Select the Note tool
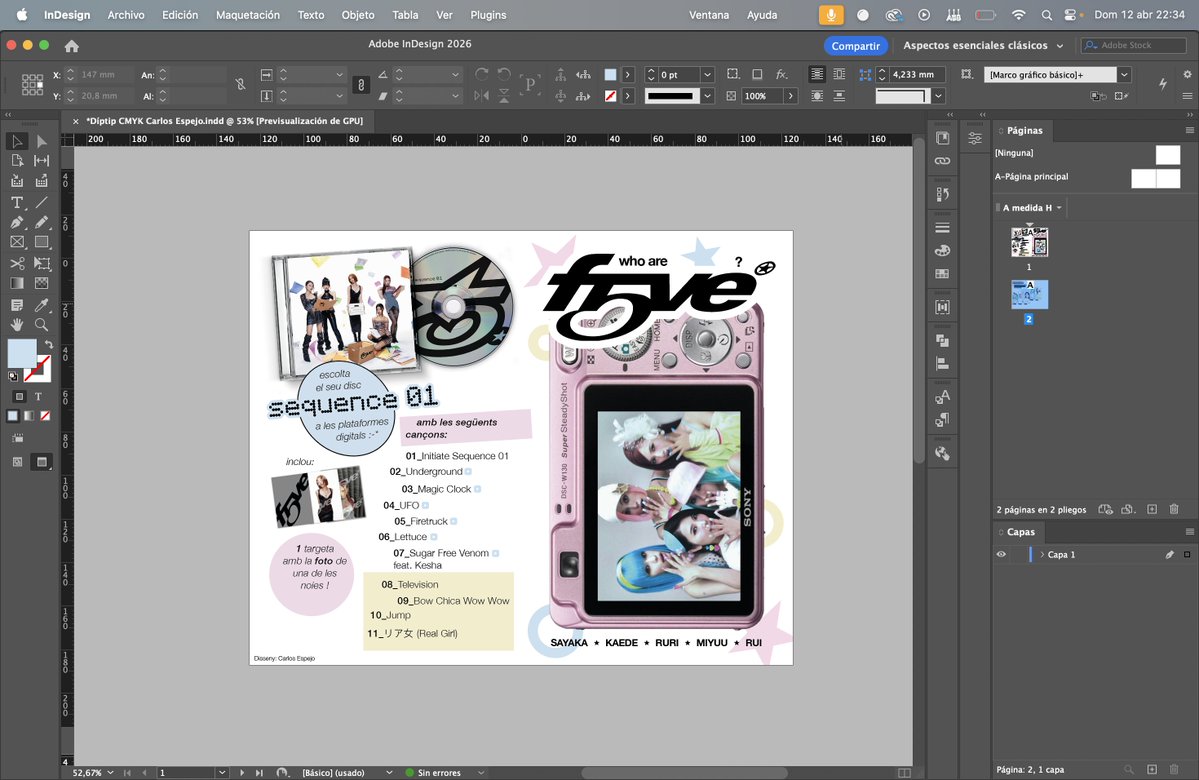 point(17,304)
